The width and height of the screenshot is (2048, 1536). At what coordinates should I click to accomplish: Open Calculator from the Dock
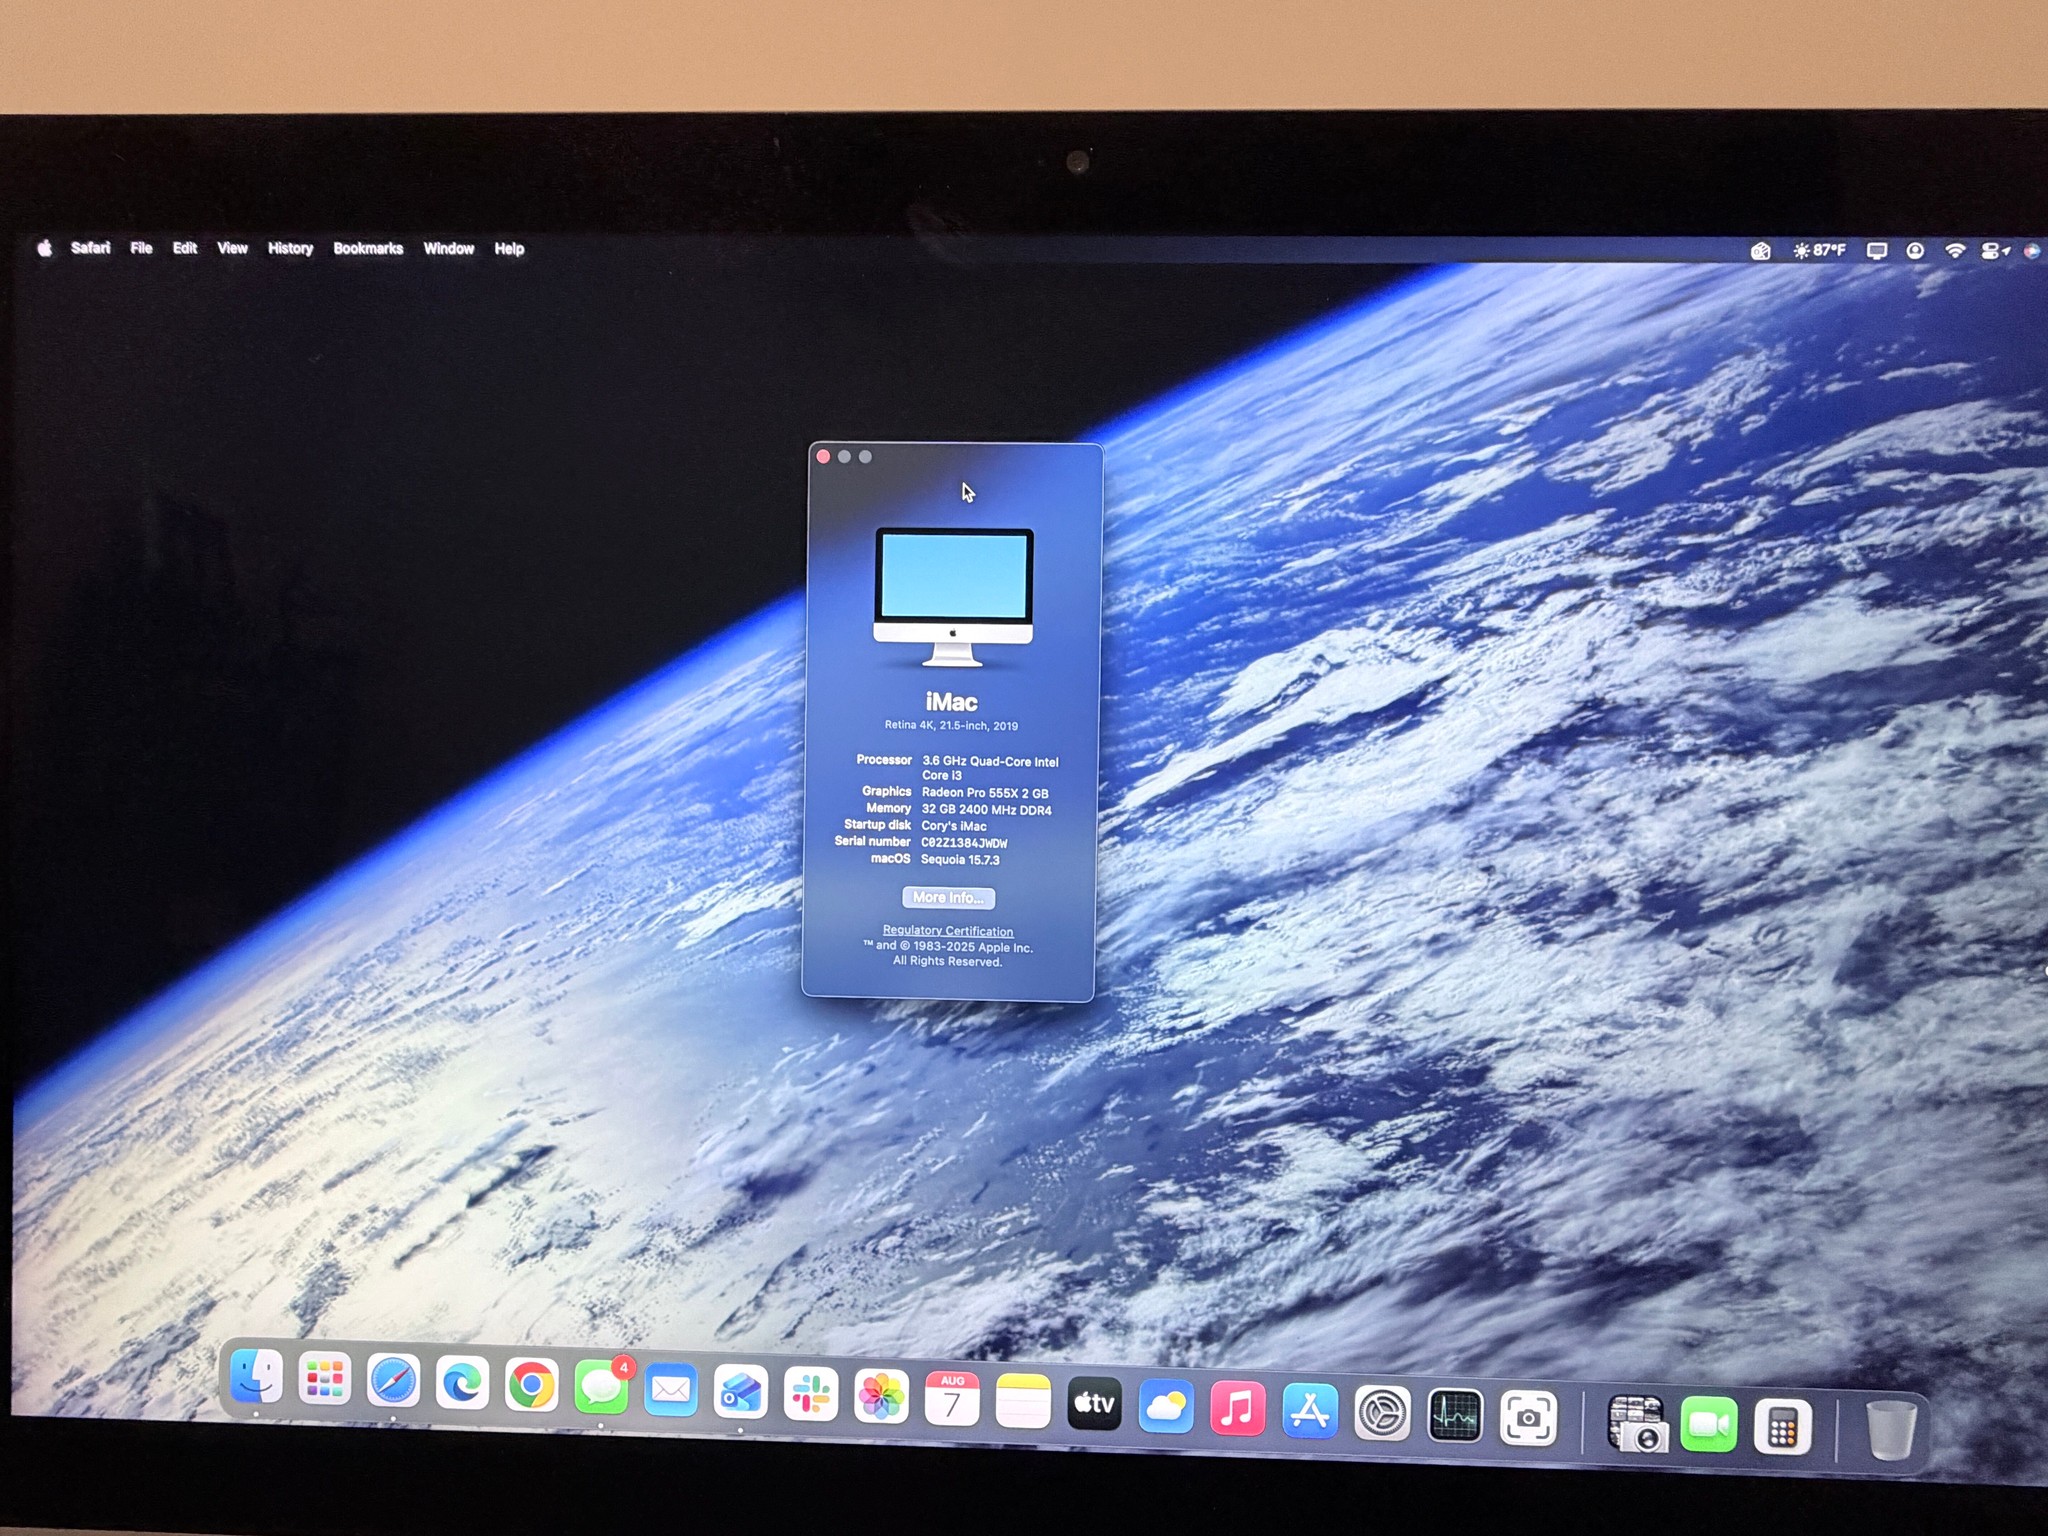(1783, 1428)
